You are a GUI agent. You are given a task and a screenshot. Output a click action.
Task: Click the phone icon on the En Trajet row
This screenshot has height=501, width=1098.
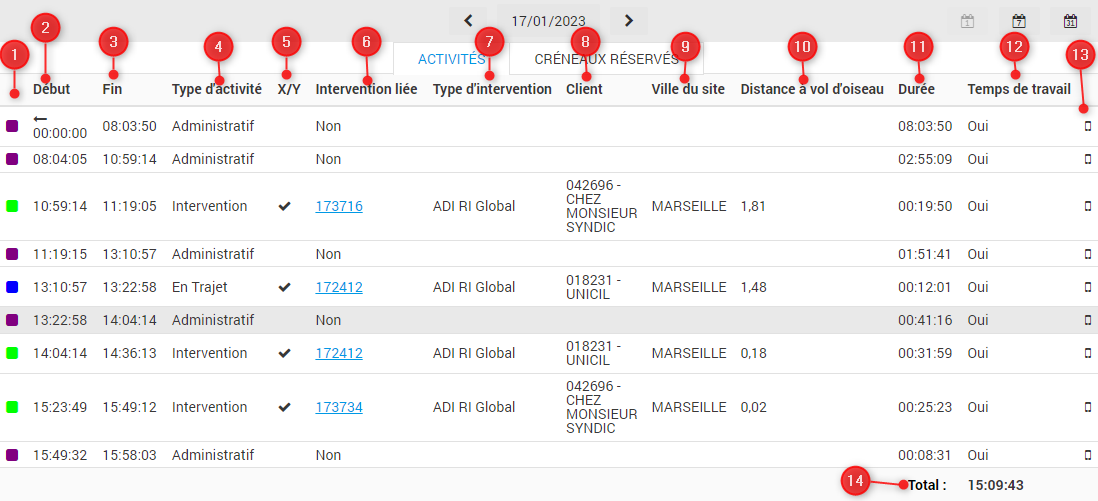point(1088,287)
